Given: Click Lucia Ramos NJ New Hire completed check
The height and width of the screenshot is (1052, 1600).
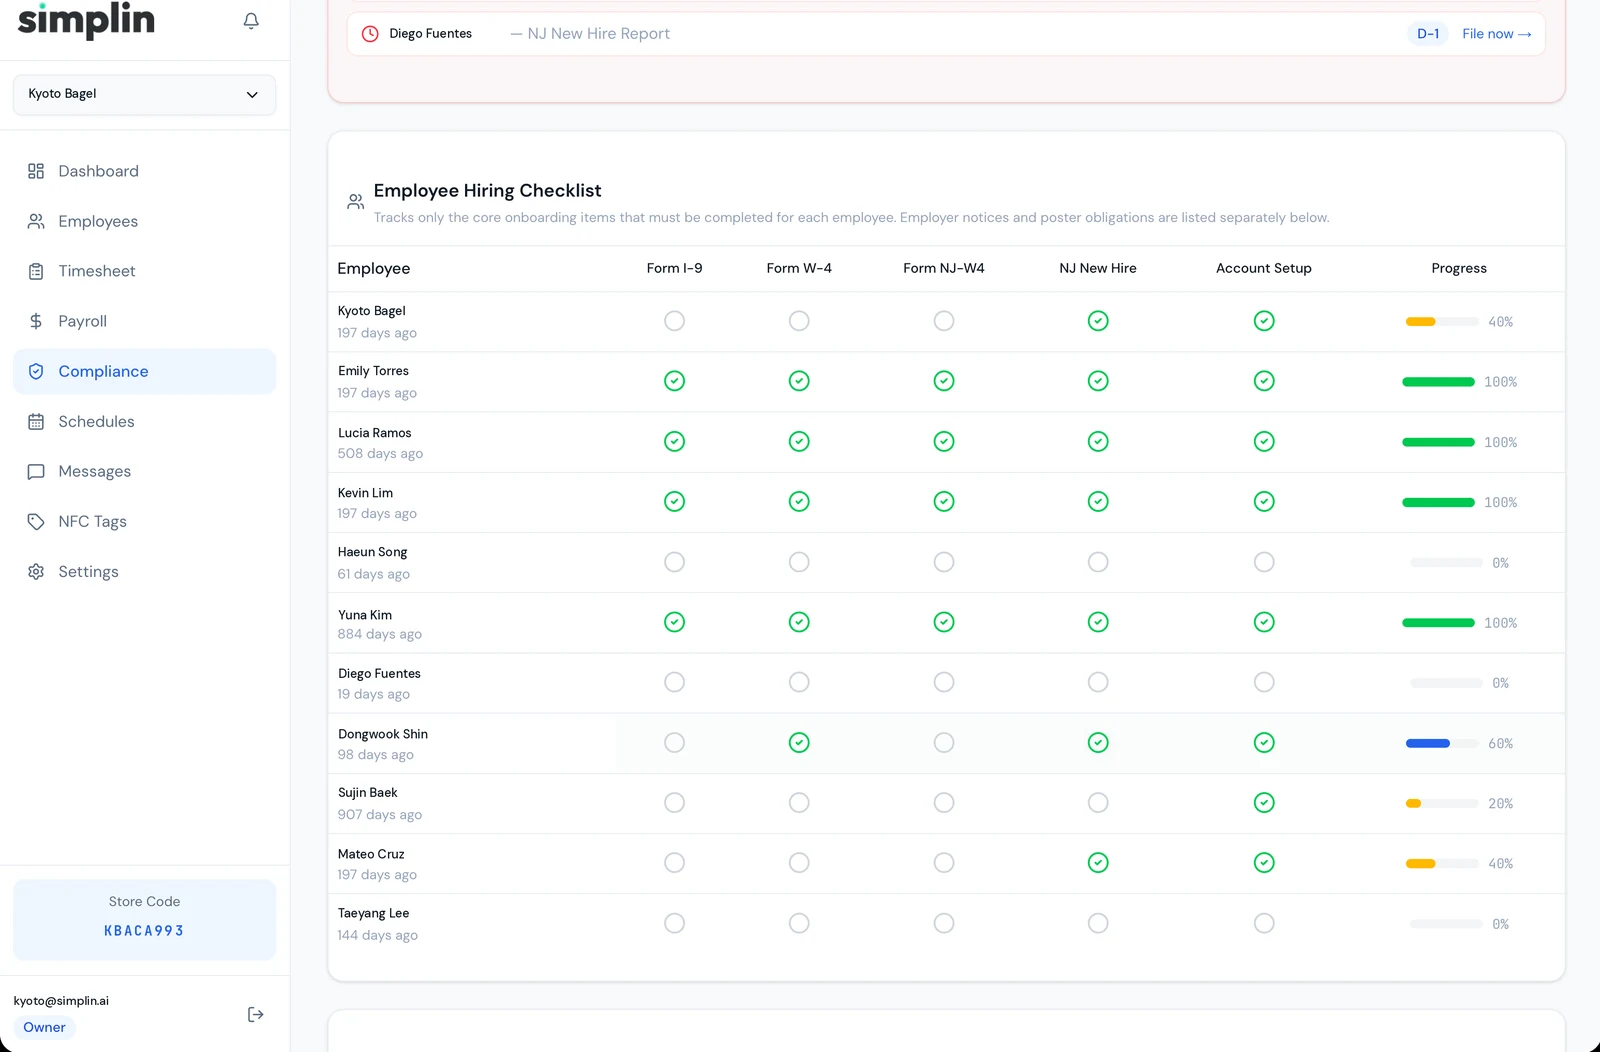Looking at the screenshot, I should tap(1098, 441).
